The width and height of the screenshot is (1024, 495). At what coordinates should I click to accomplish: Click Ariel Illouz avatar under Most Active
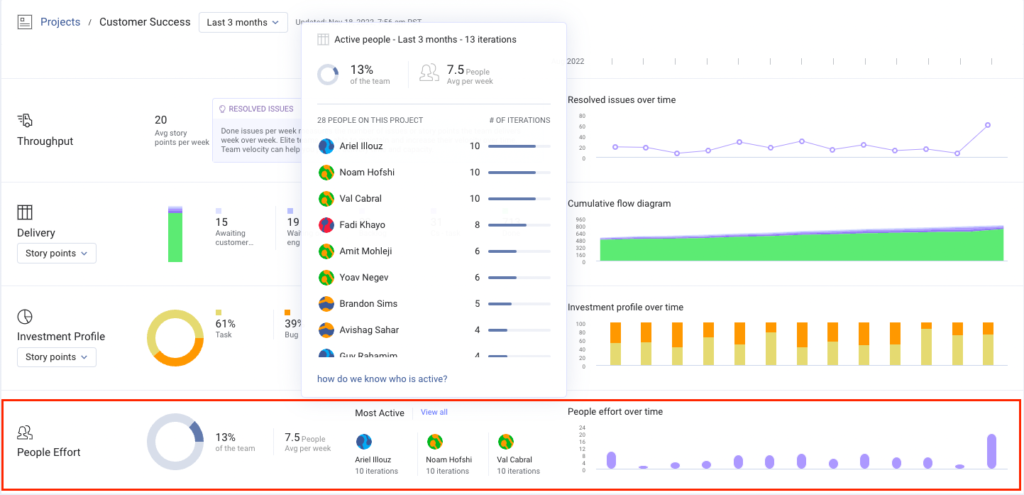(364, 441)
